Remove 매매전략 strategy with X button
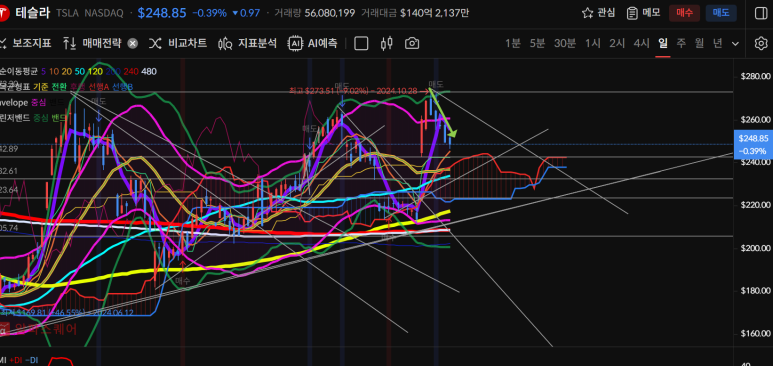This screenshot has height=366, width=773. (x=133, y=43)
